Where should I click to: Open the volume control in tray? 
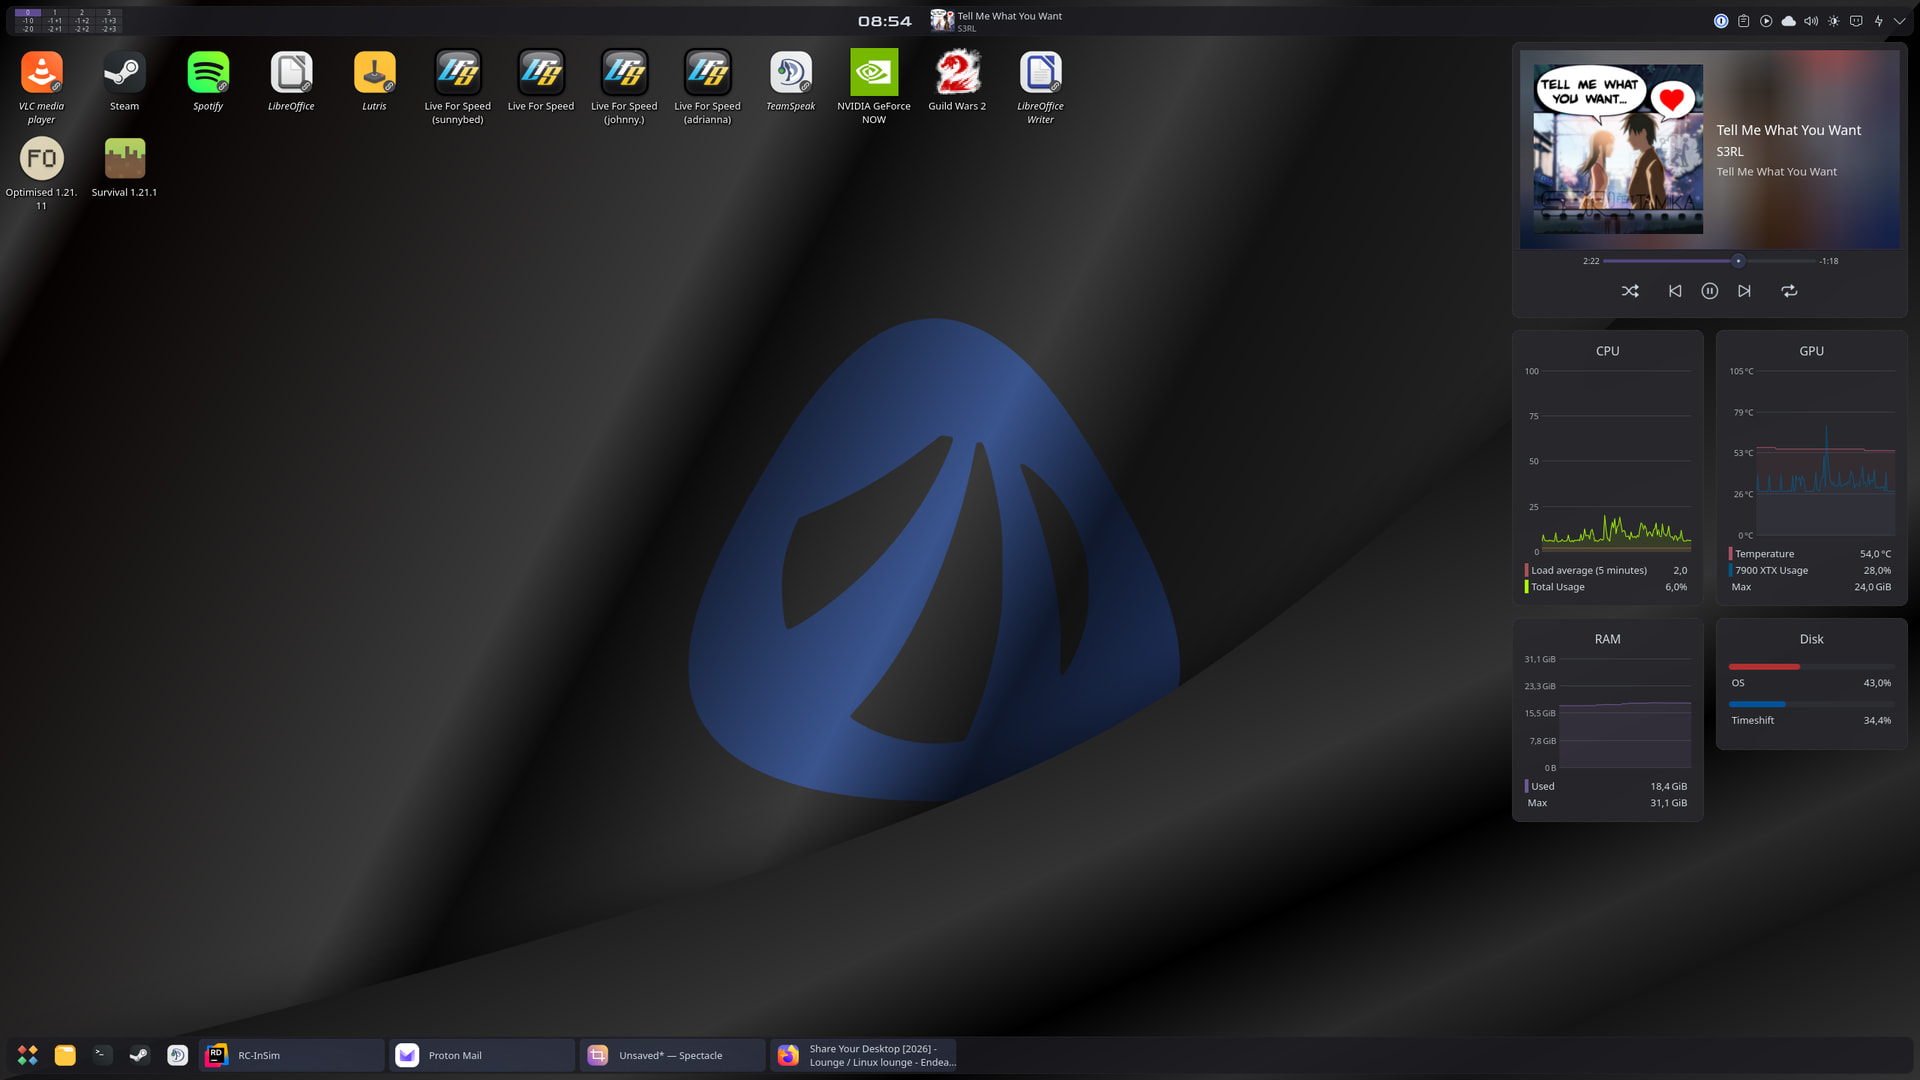click(x=1811, y=21)
